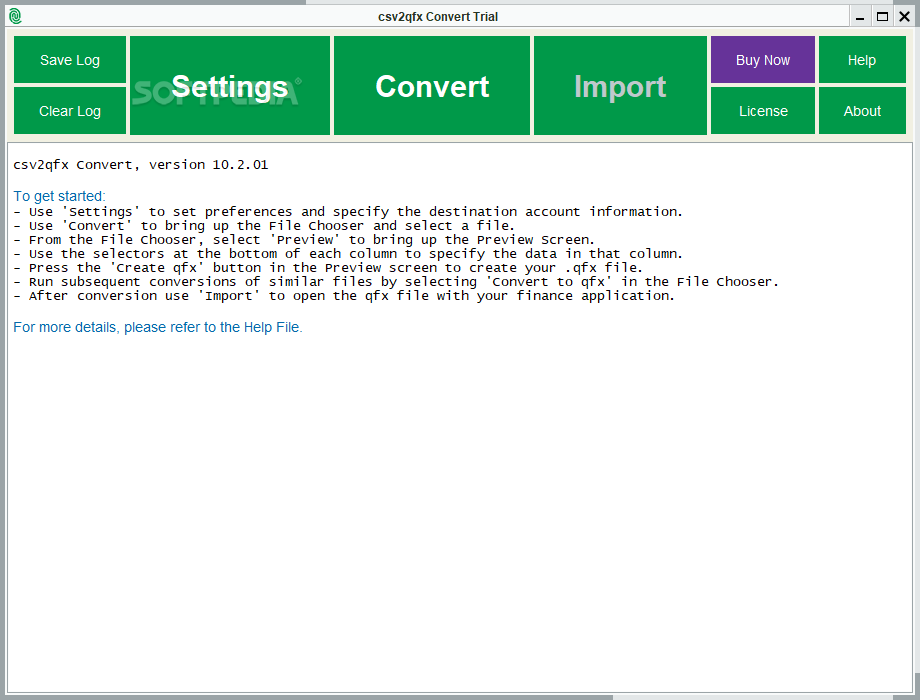Click 'For more details, please refer to the Help File.'
Screen dimensions: 920x700
click(x=158, y=327)
